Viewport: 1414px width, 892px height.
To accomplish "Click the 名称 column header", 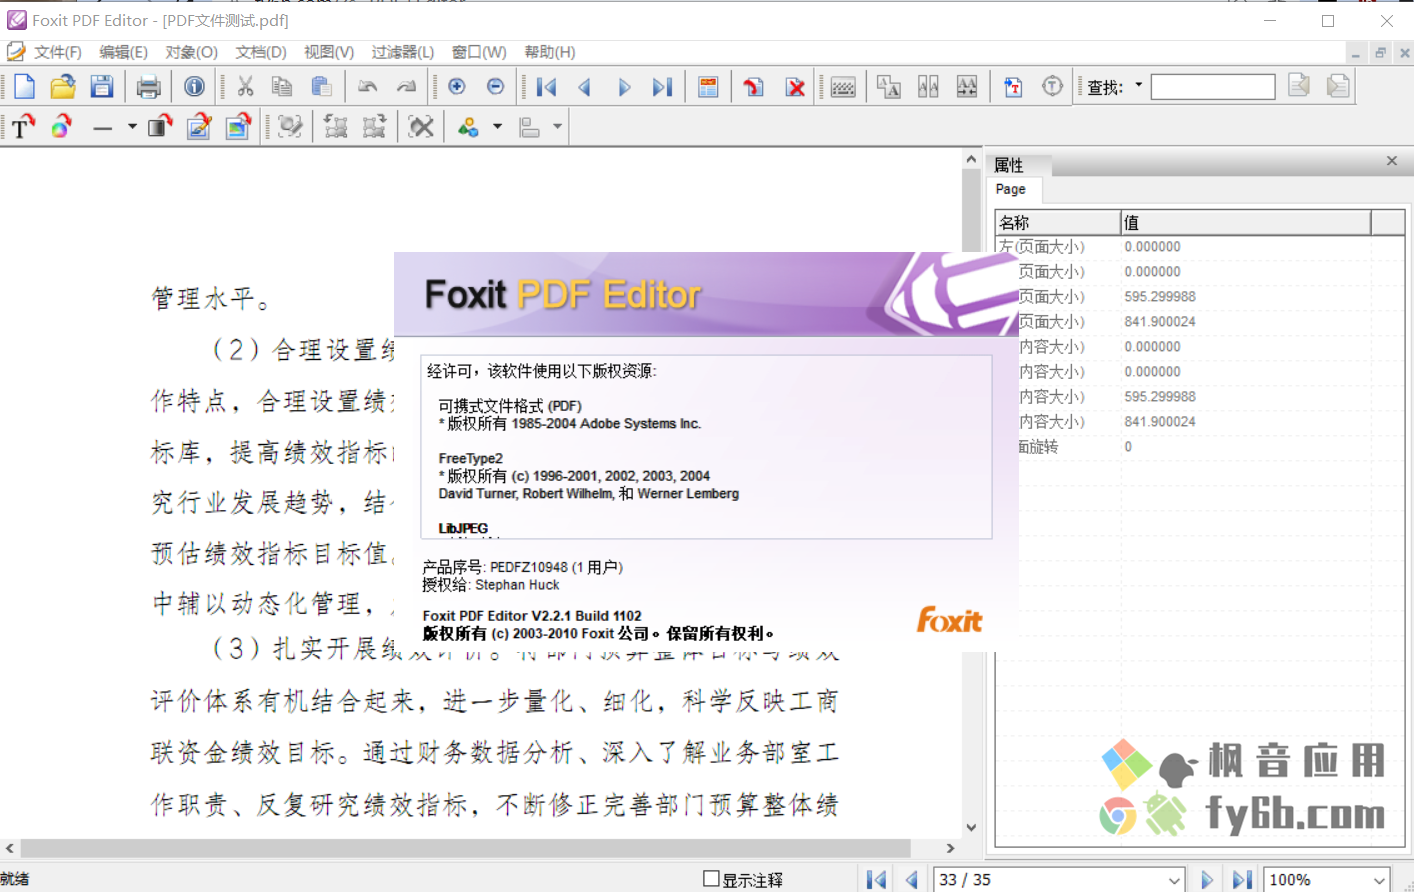I will tap(1058, 222).
